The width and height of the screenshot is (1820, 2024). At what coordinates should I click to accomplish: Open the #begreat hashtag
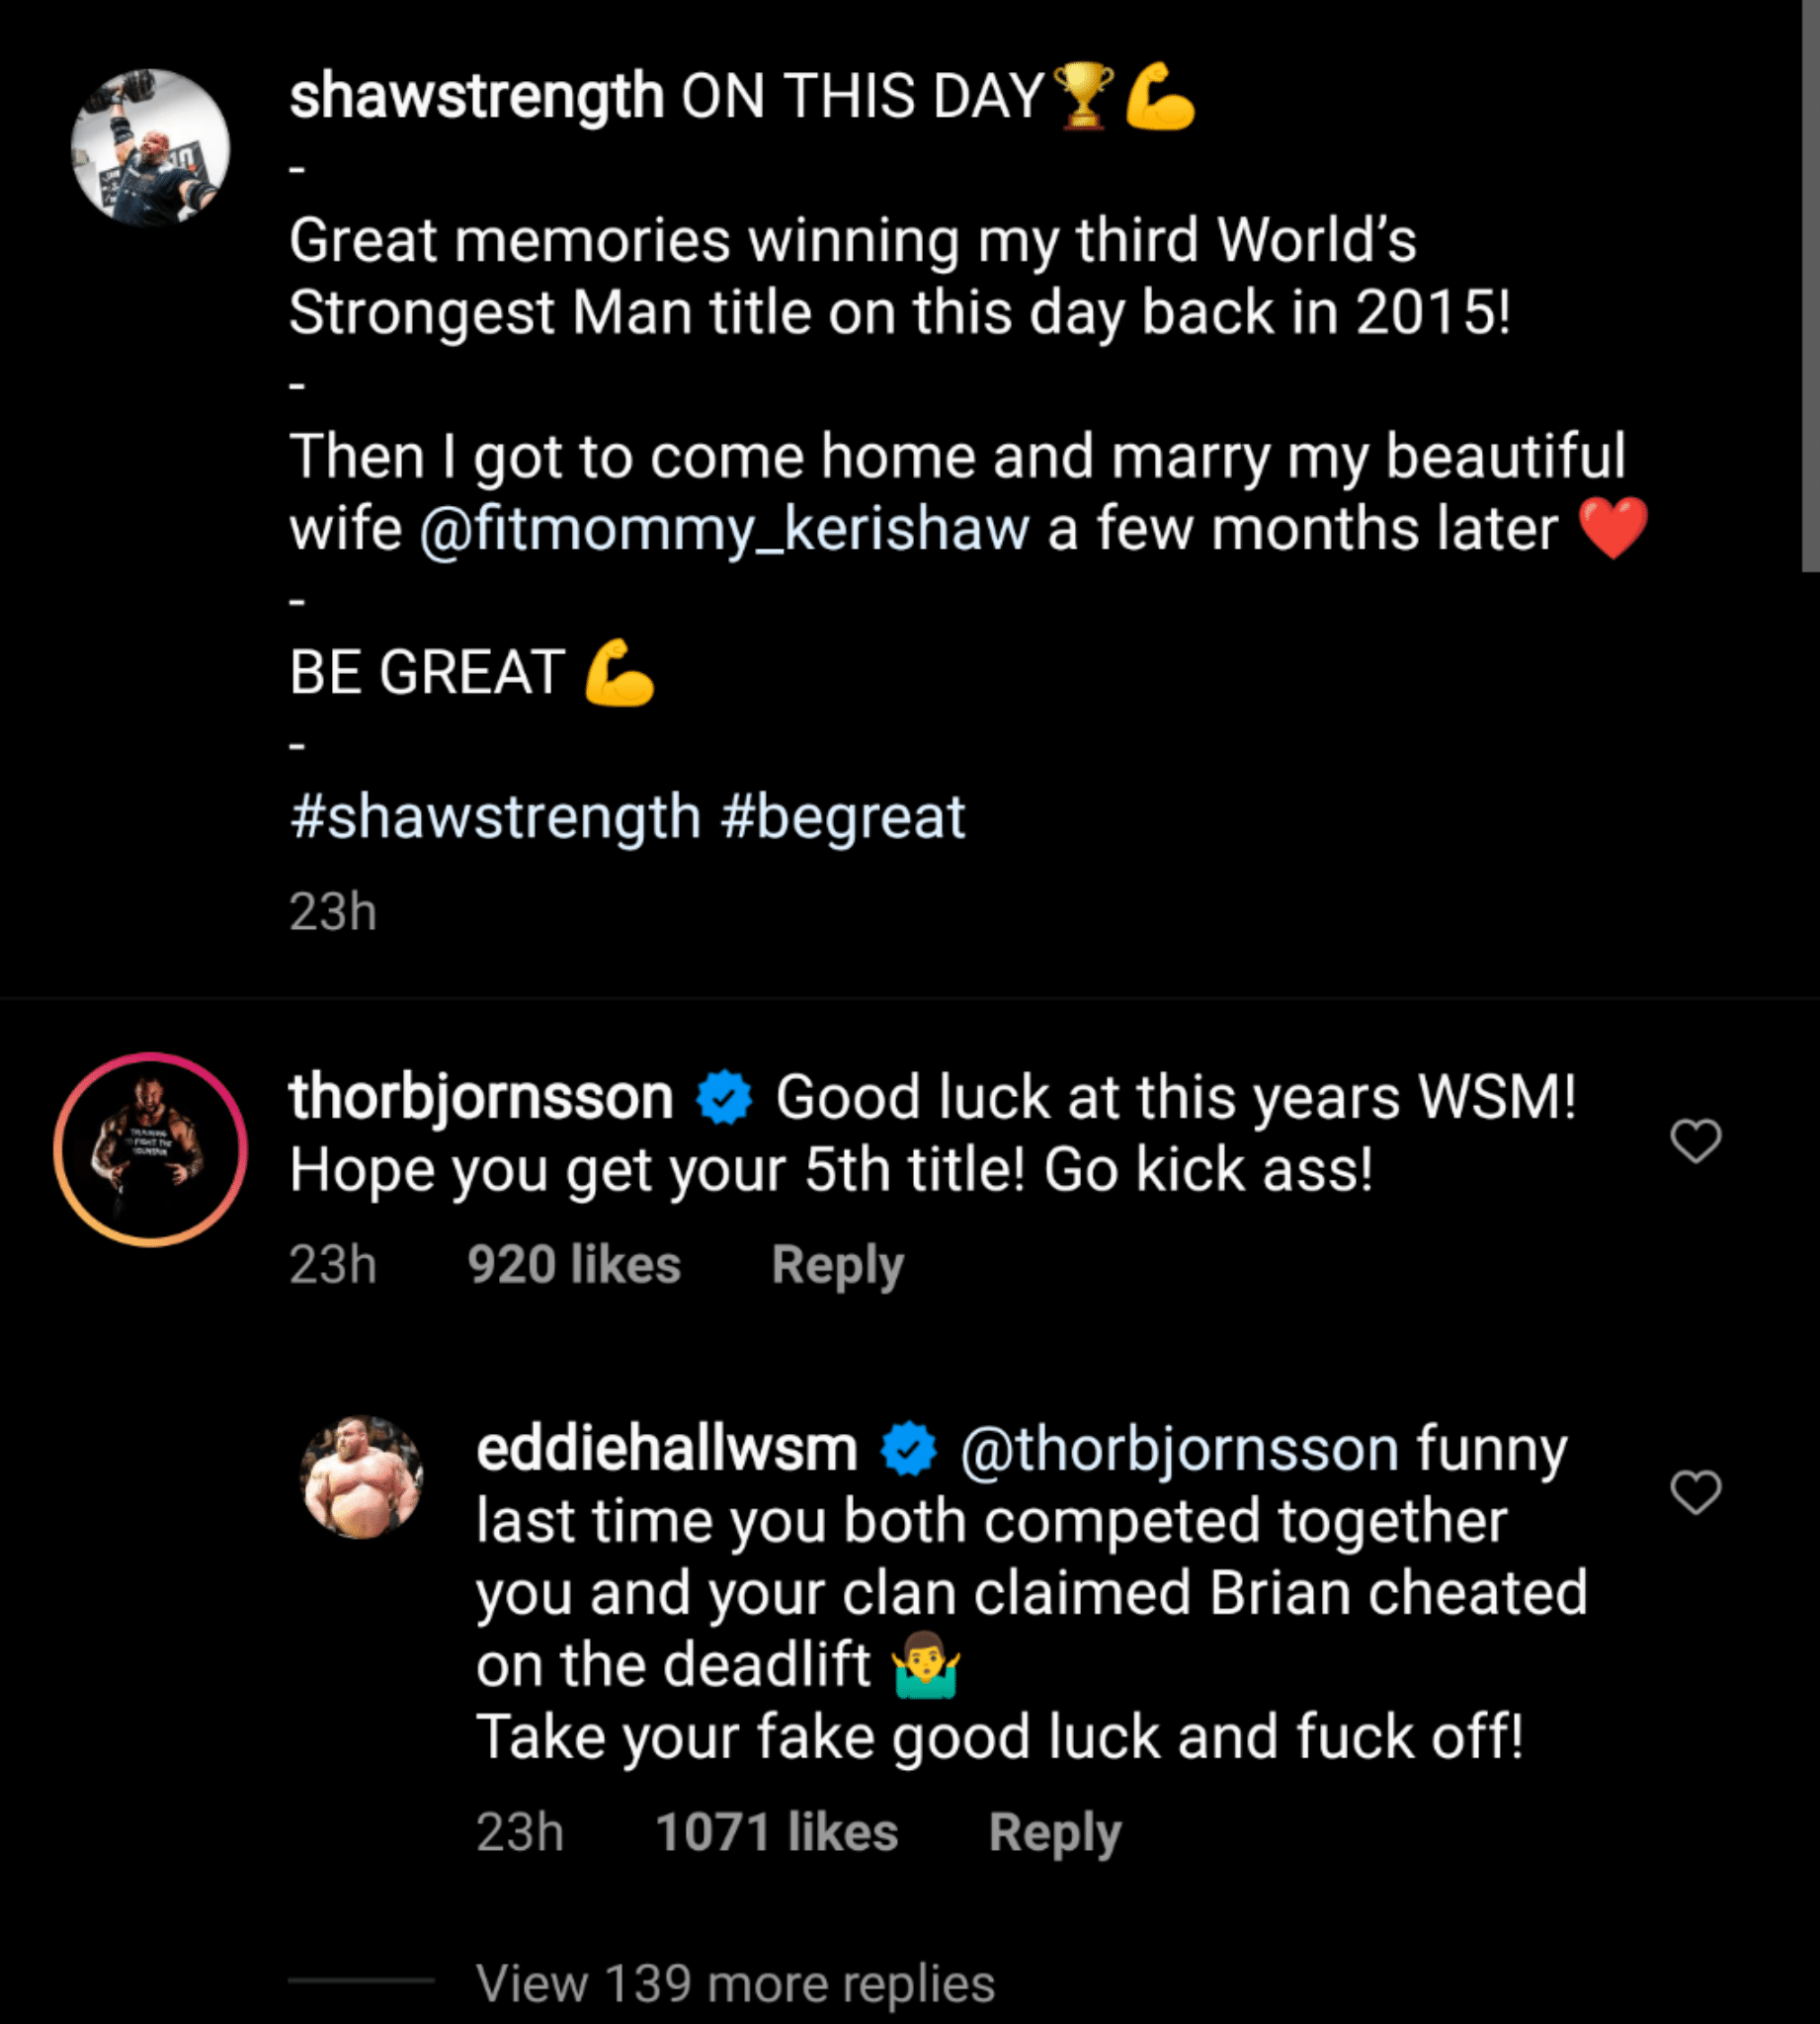[842, 817]
